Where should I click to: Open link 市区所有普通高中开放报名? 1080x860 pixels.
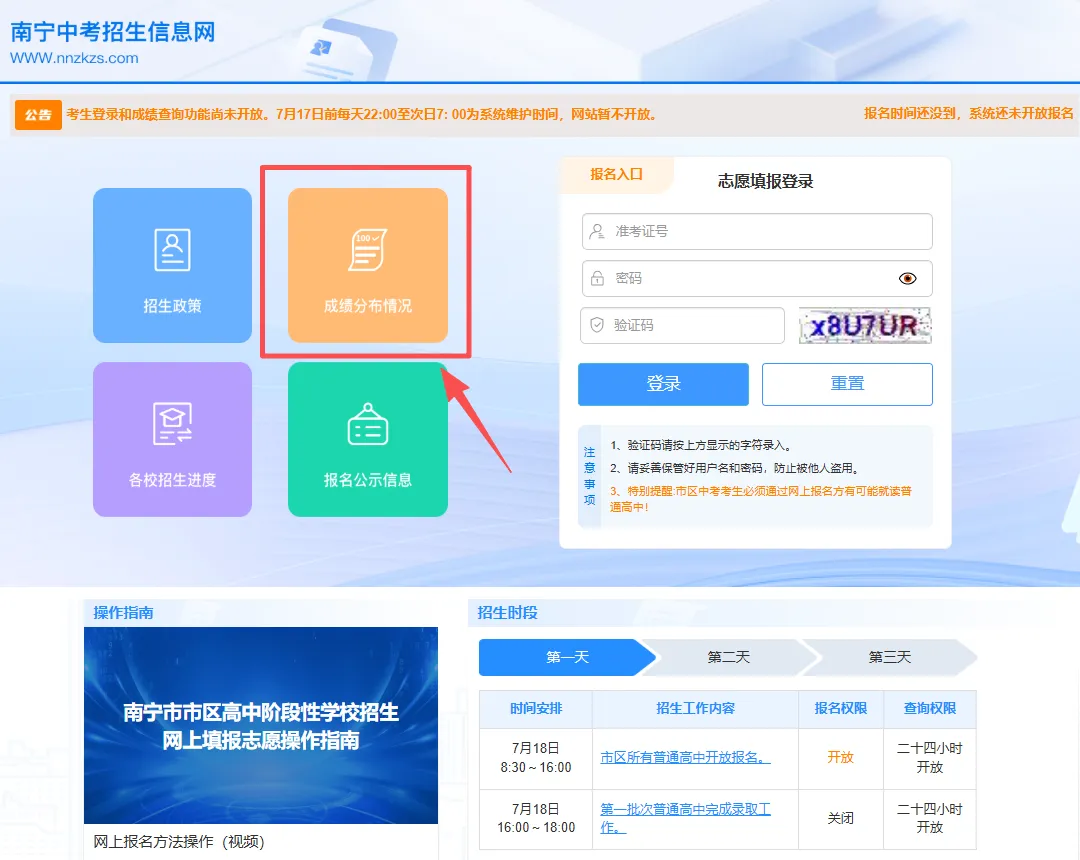685,757
